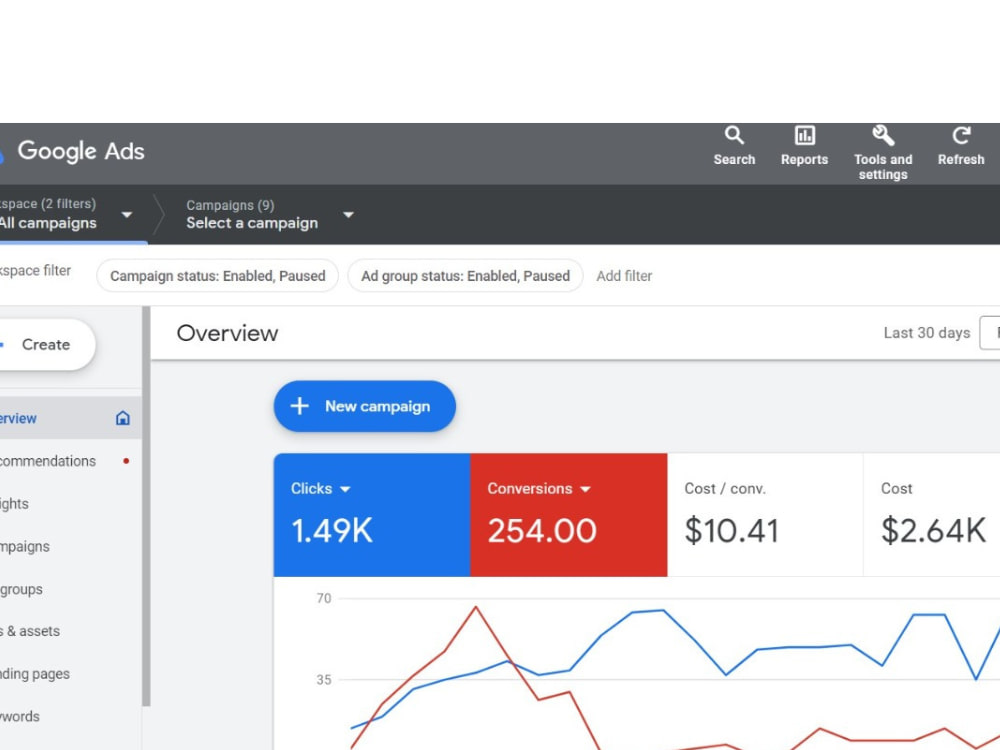Click the Overview page heading
This screenshot has height=750, width=1000.
227,333
